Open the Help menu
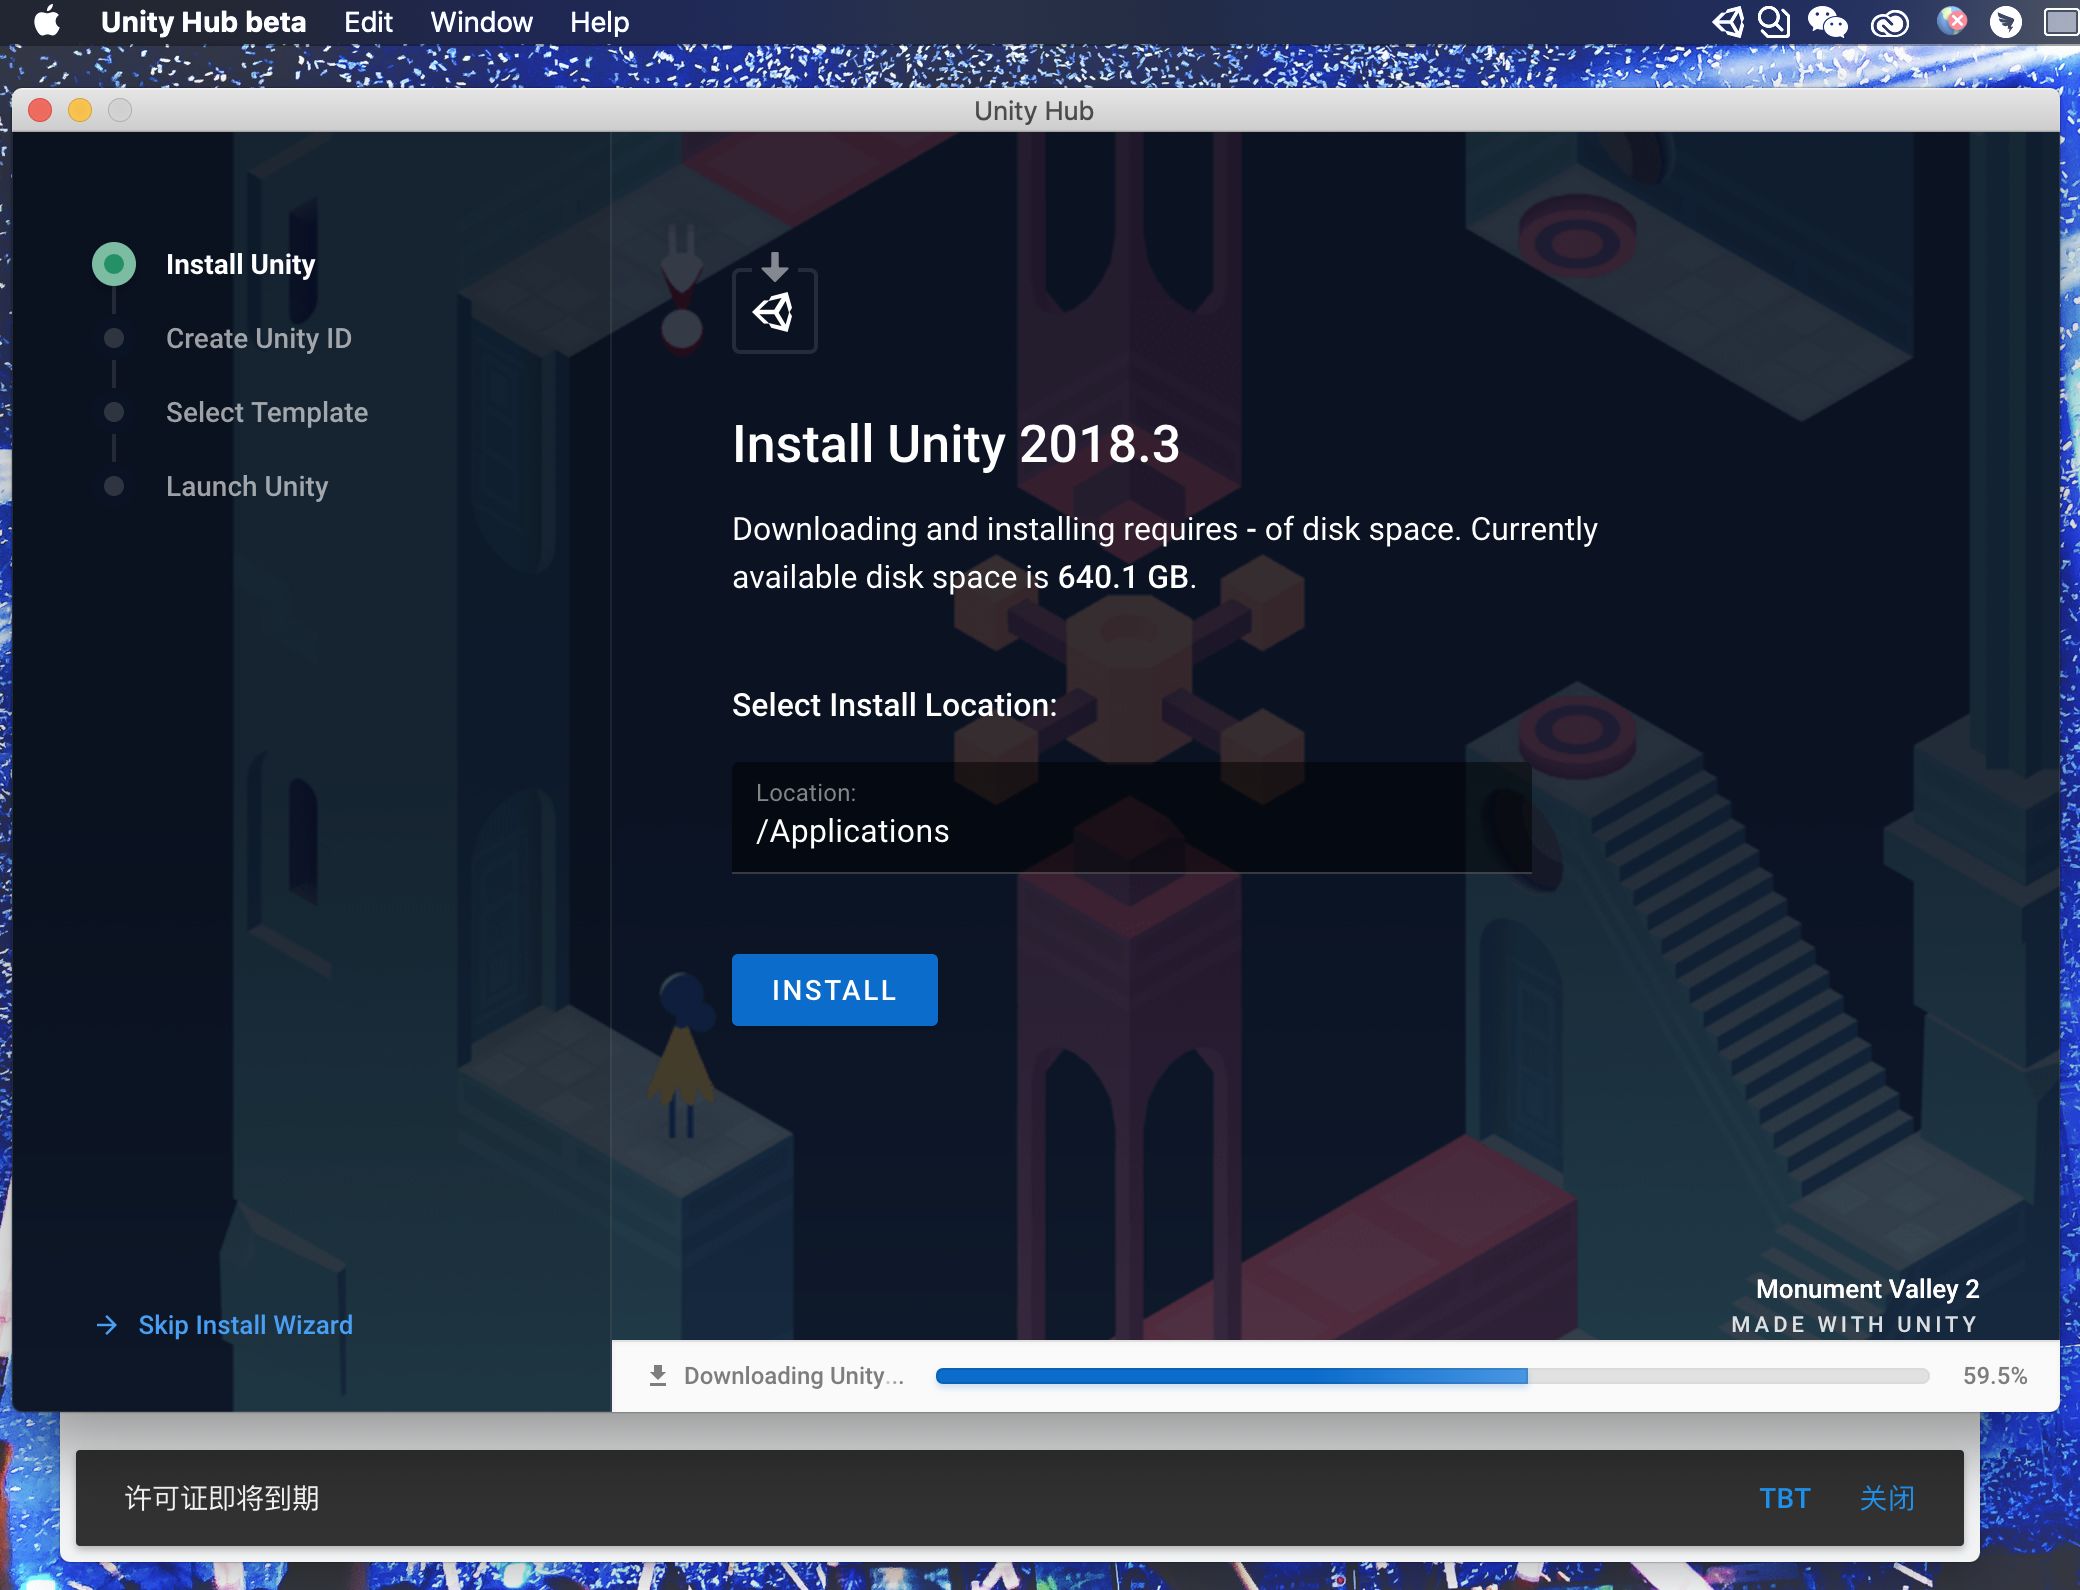The height and width of the screenshot is (1590, 2080). pyautogui.click(x=598, y=21)
